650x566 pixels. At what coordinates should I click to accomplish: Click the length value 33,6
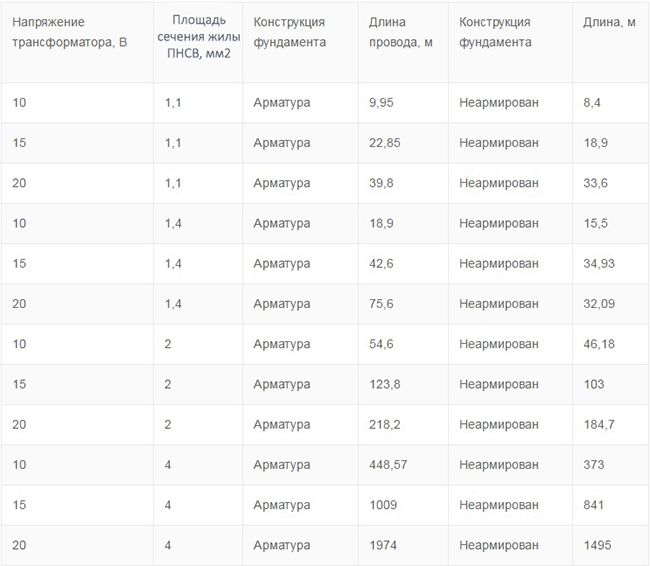[595, 183]
